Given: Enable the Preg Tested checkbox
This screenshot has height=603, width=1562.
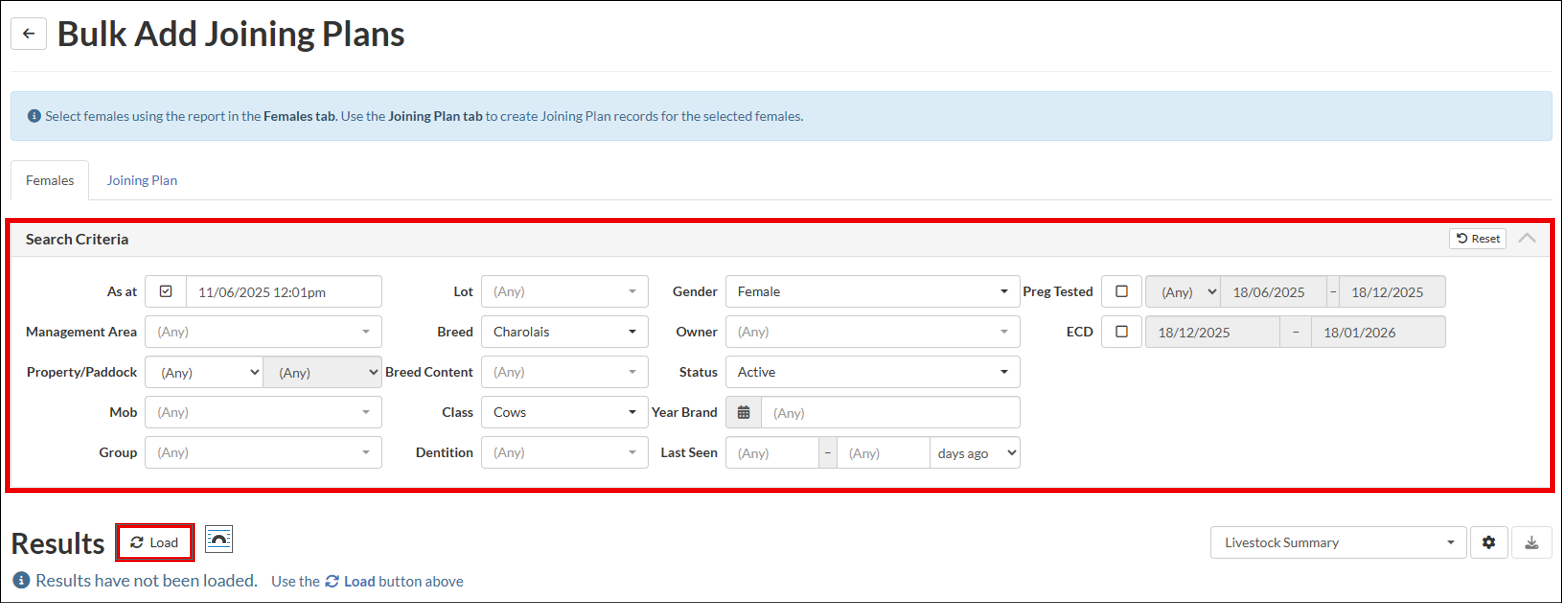Looking at the screenshot, I should point(1121,292).
